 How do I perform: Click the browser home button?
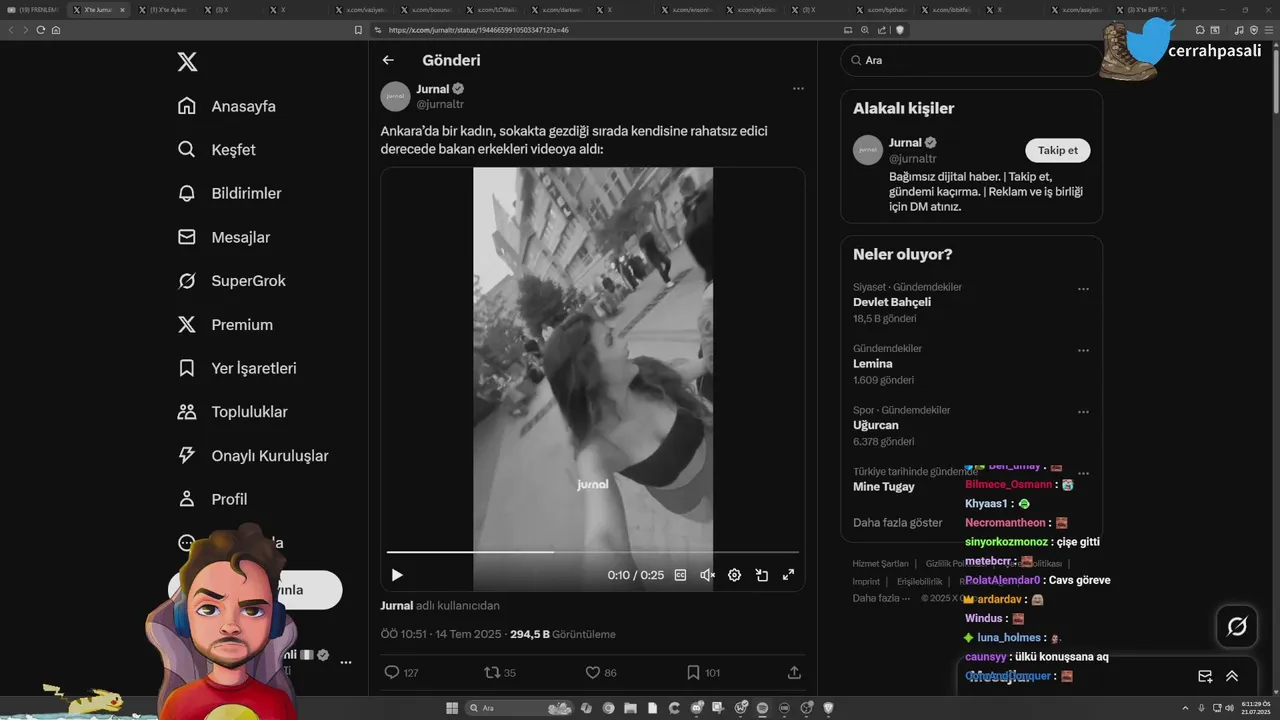pos(56,30)
